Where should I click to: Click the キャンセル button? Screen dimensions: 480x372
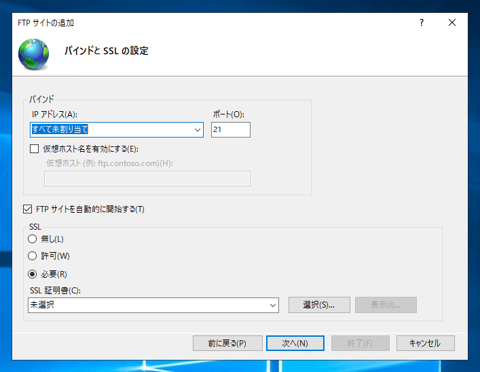(425, 343)
